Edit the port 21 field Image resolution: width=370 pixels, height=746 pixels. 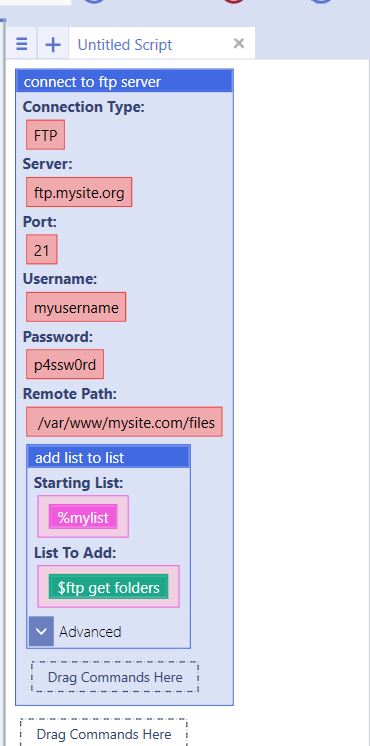point(42,250)
